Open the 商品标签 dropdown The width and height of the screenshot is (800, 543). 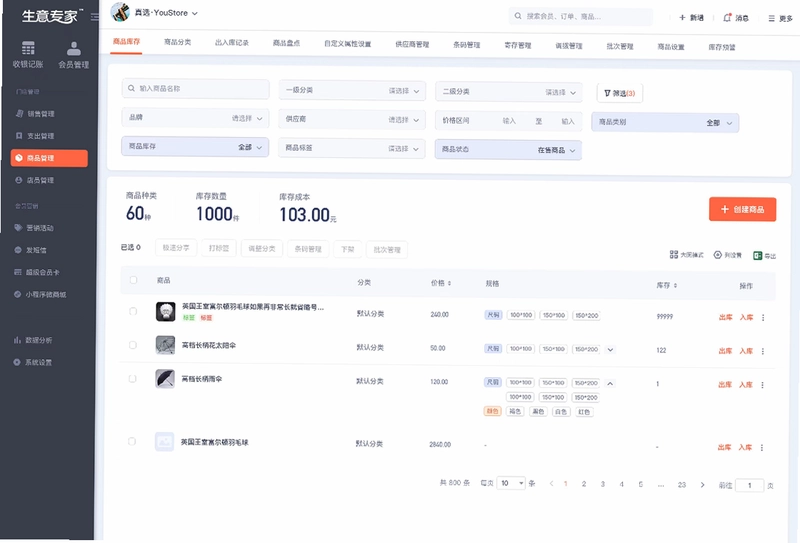coord(352,149)
